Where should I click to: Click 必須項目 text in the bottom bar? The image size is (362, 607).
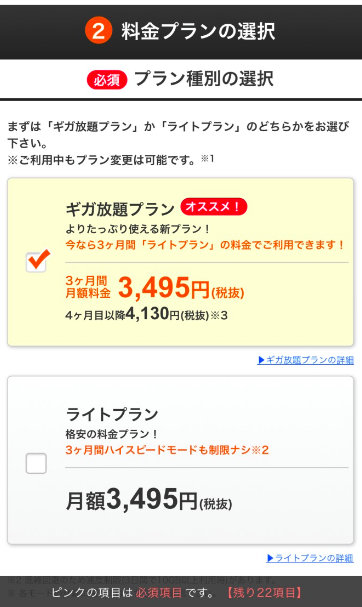tap(159, 592)
